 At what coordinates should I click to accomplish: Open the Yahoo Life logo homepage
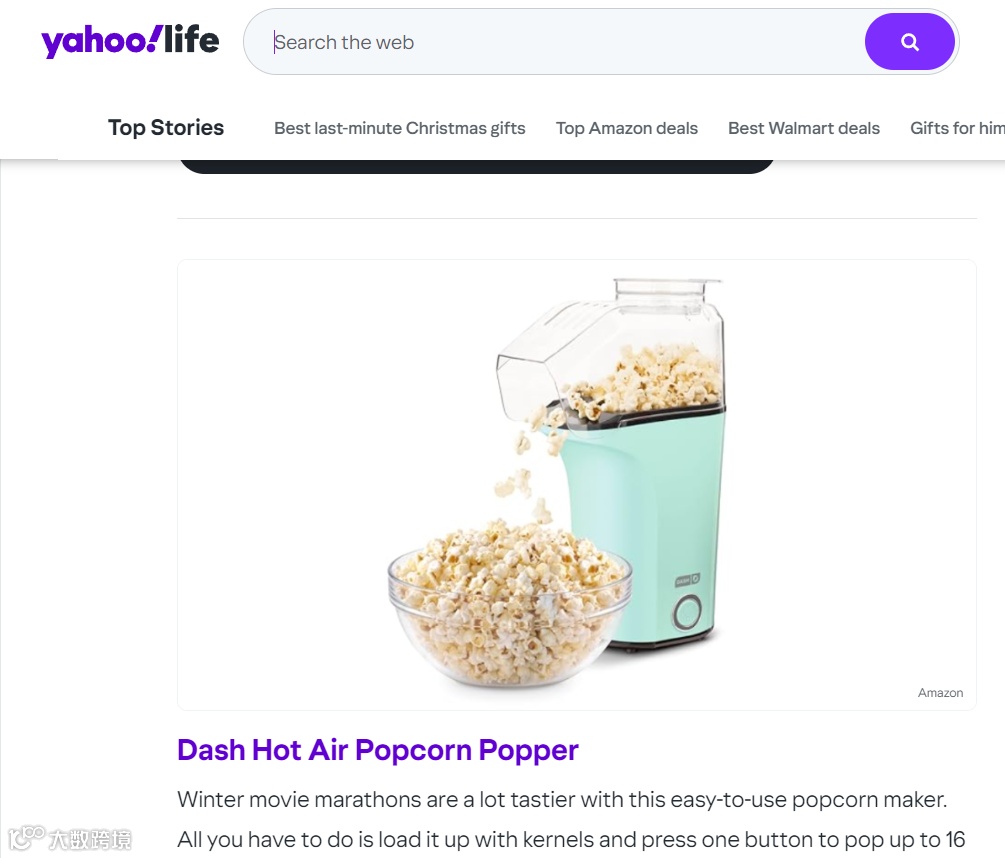click(130, 41)
